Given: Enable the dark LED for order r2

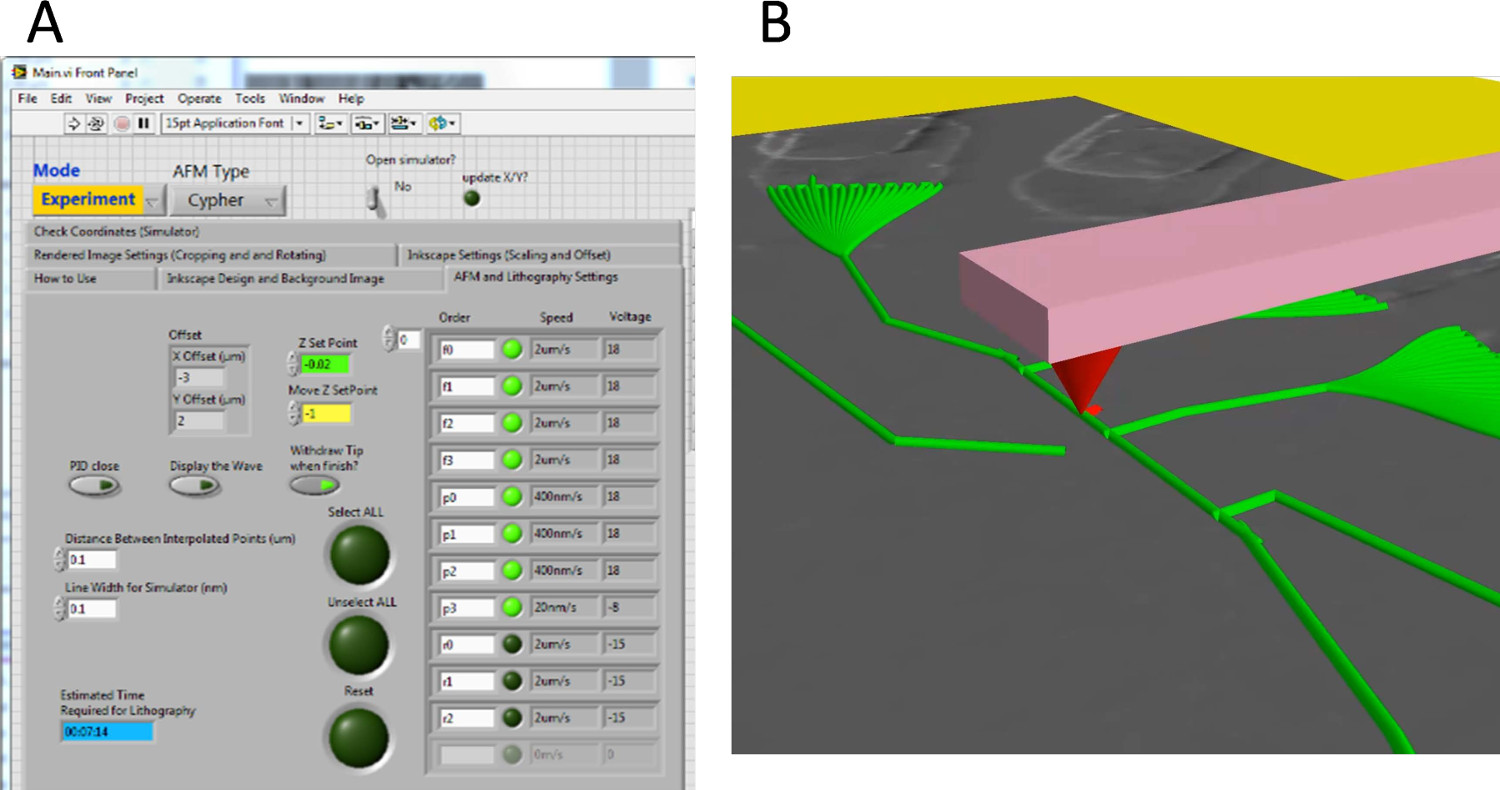Looking at the screenshot, I should pos(513,718).
